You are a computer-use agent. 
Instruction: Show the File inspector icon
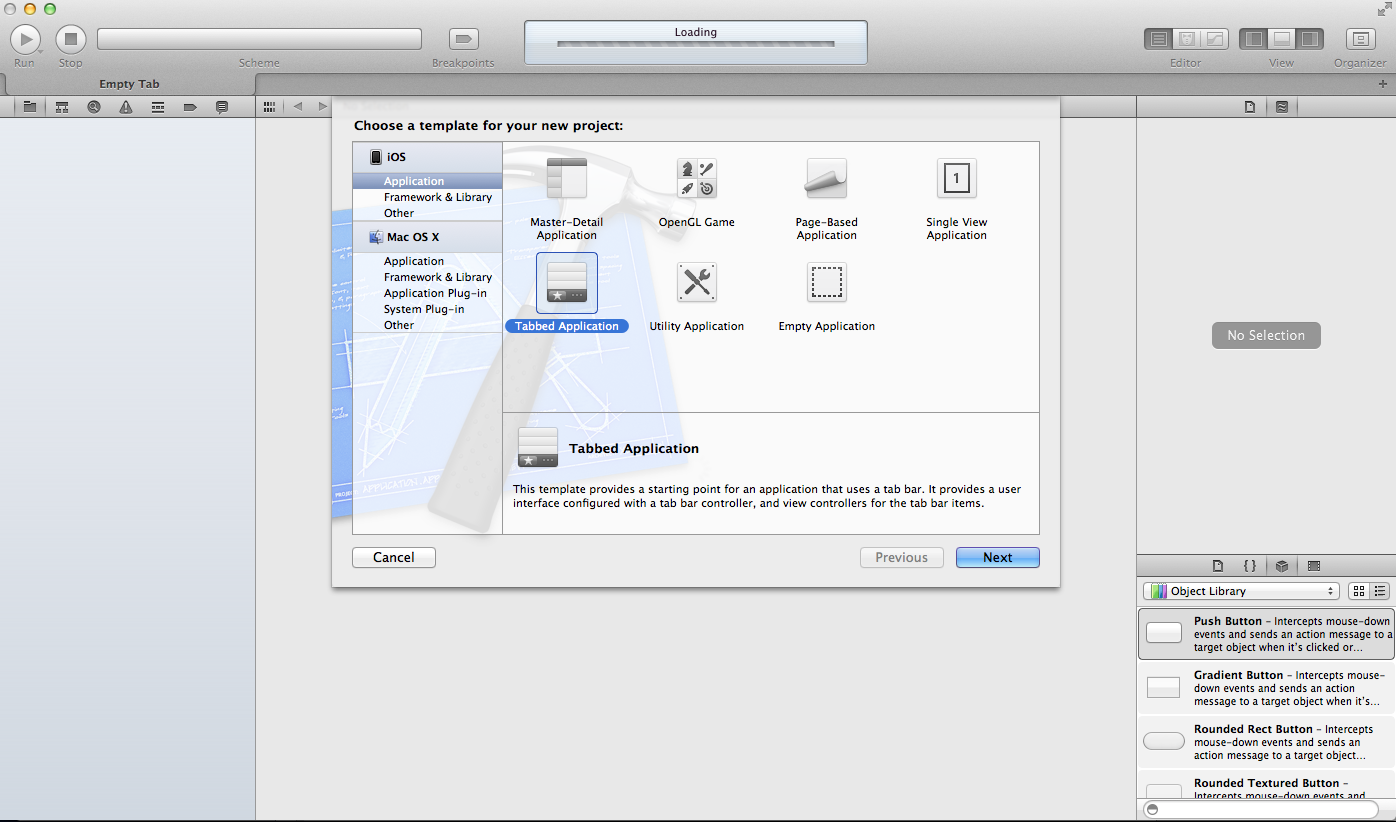point(1250,106)
